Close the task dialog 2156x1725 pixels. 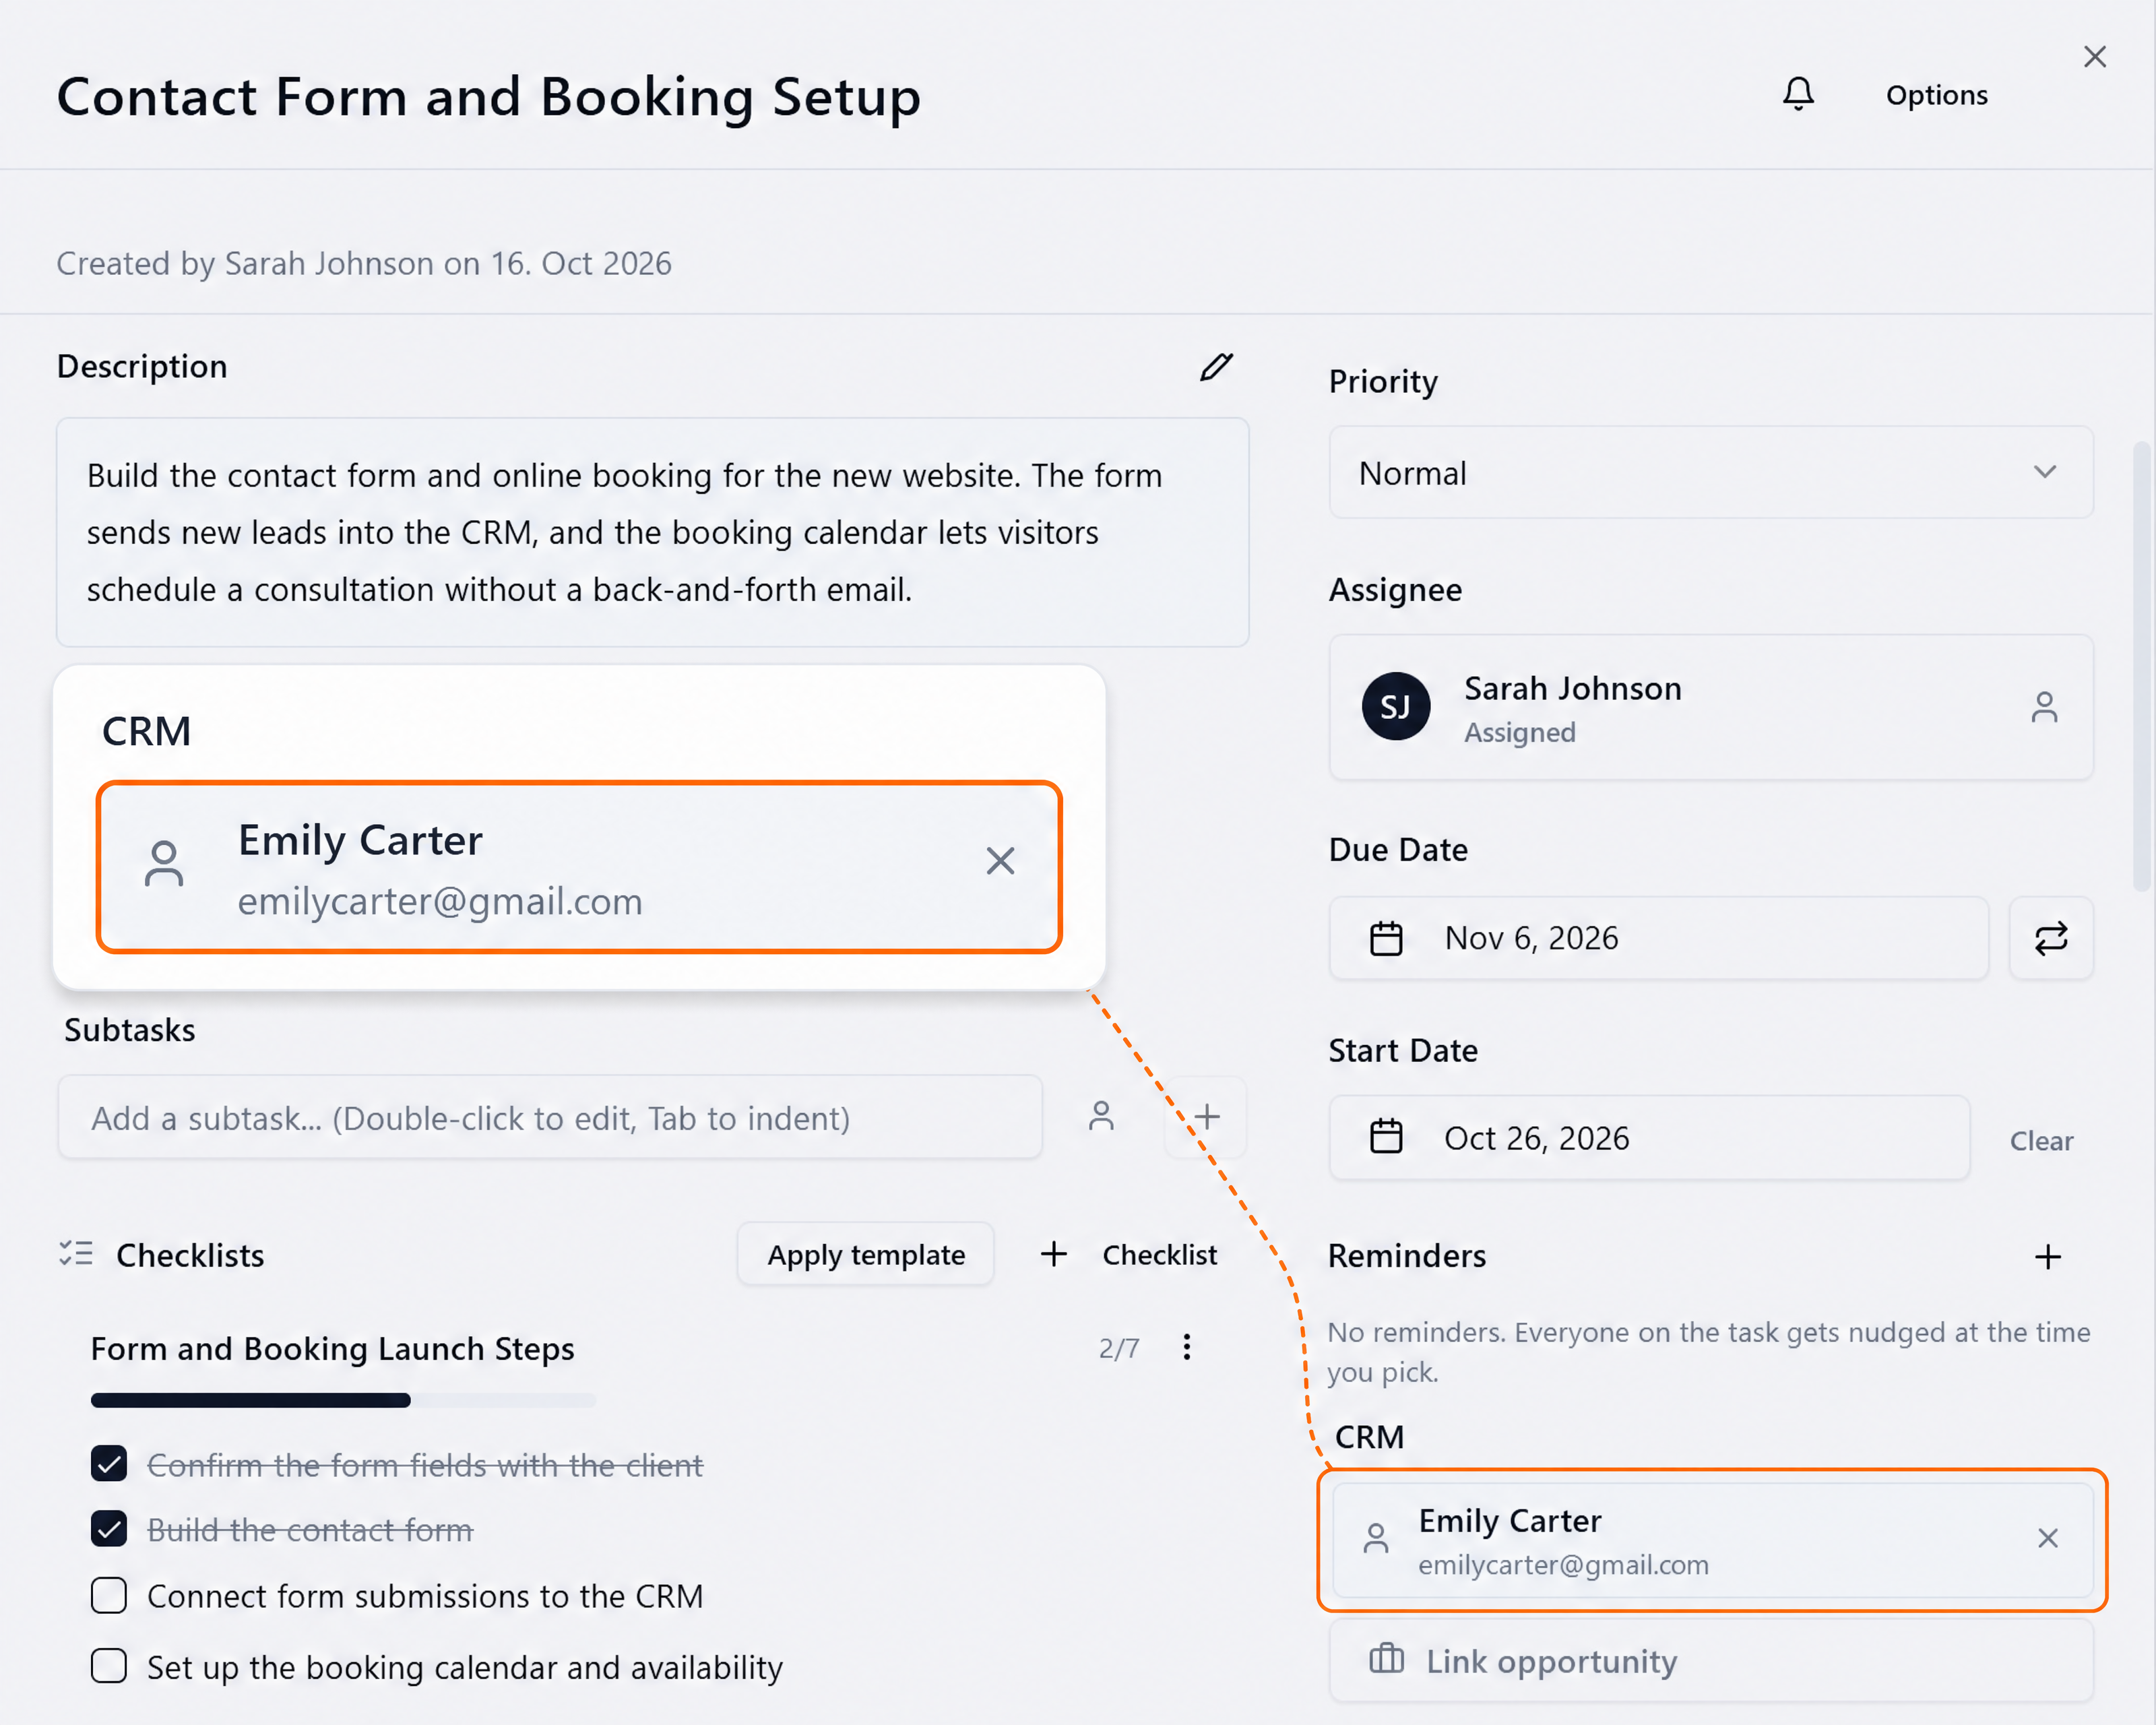pyautogui.click(x=2094, y=57)
